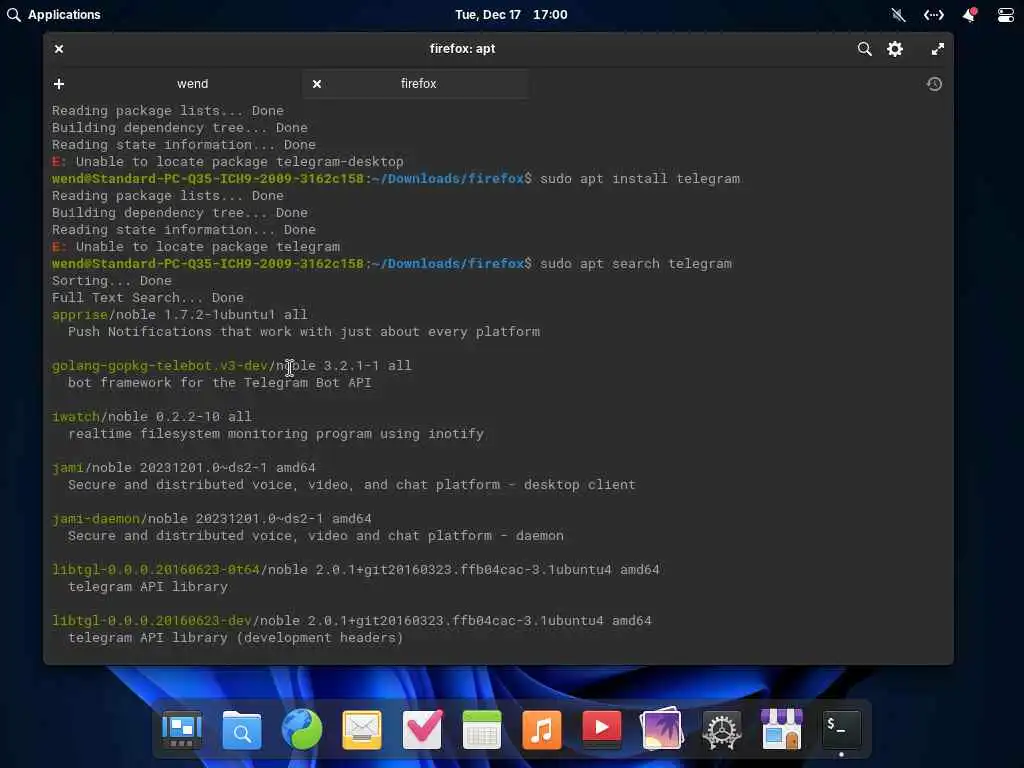The width and height of the screenshot is (1024, 768).
Task: Open AppCenter from the dock
Action: coord(782,729)
